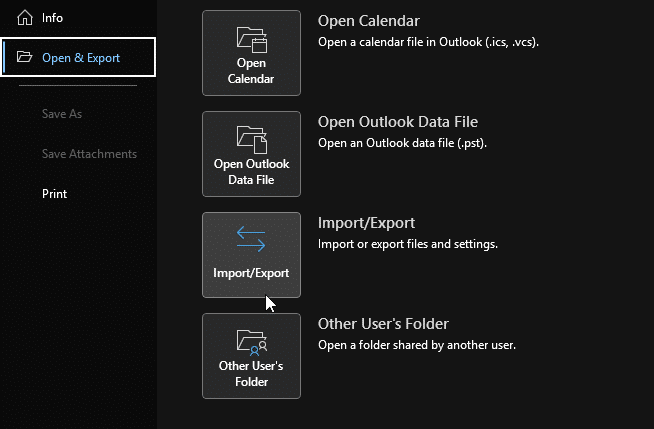
Task: Click the Open & Export folder icon
Action: [25, 58]
